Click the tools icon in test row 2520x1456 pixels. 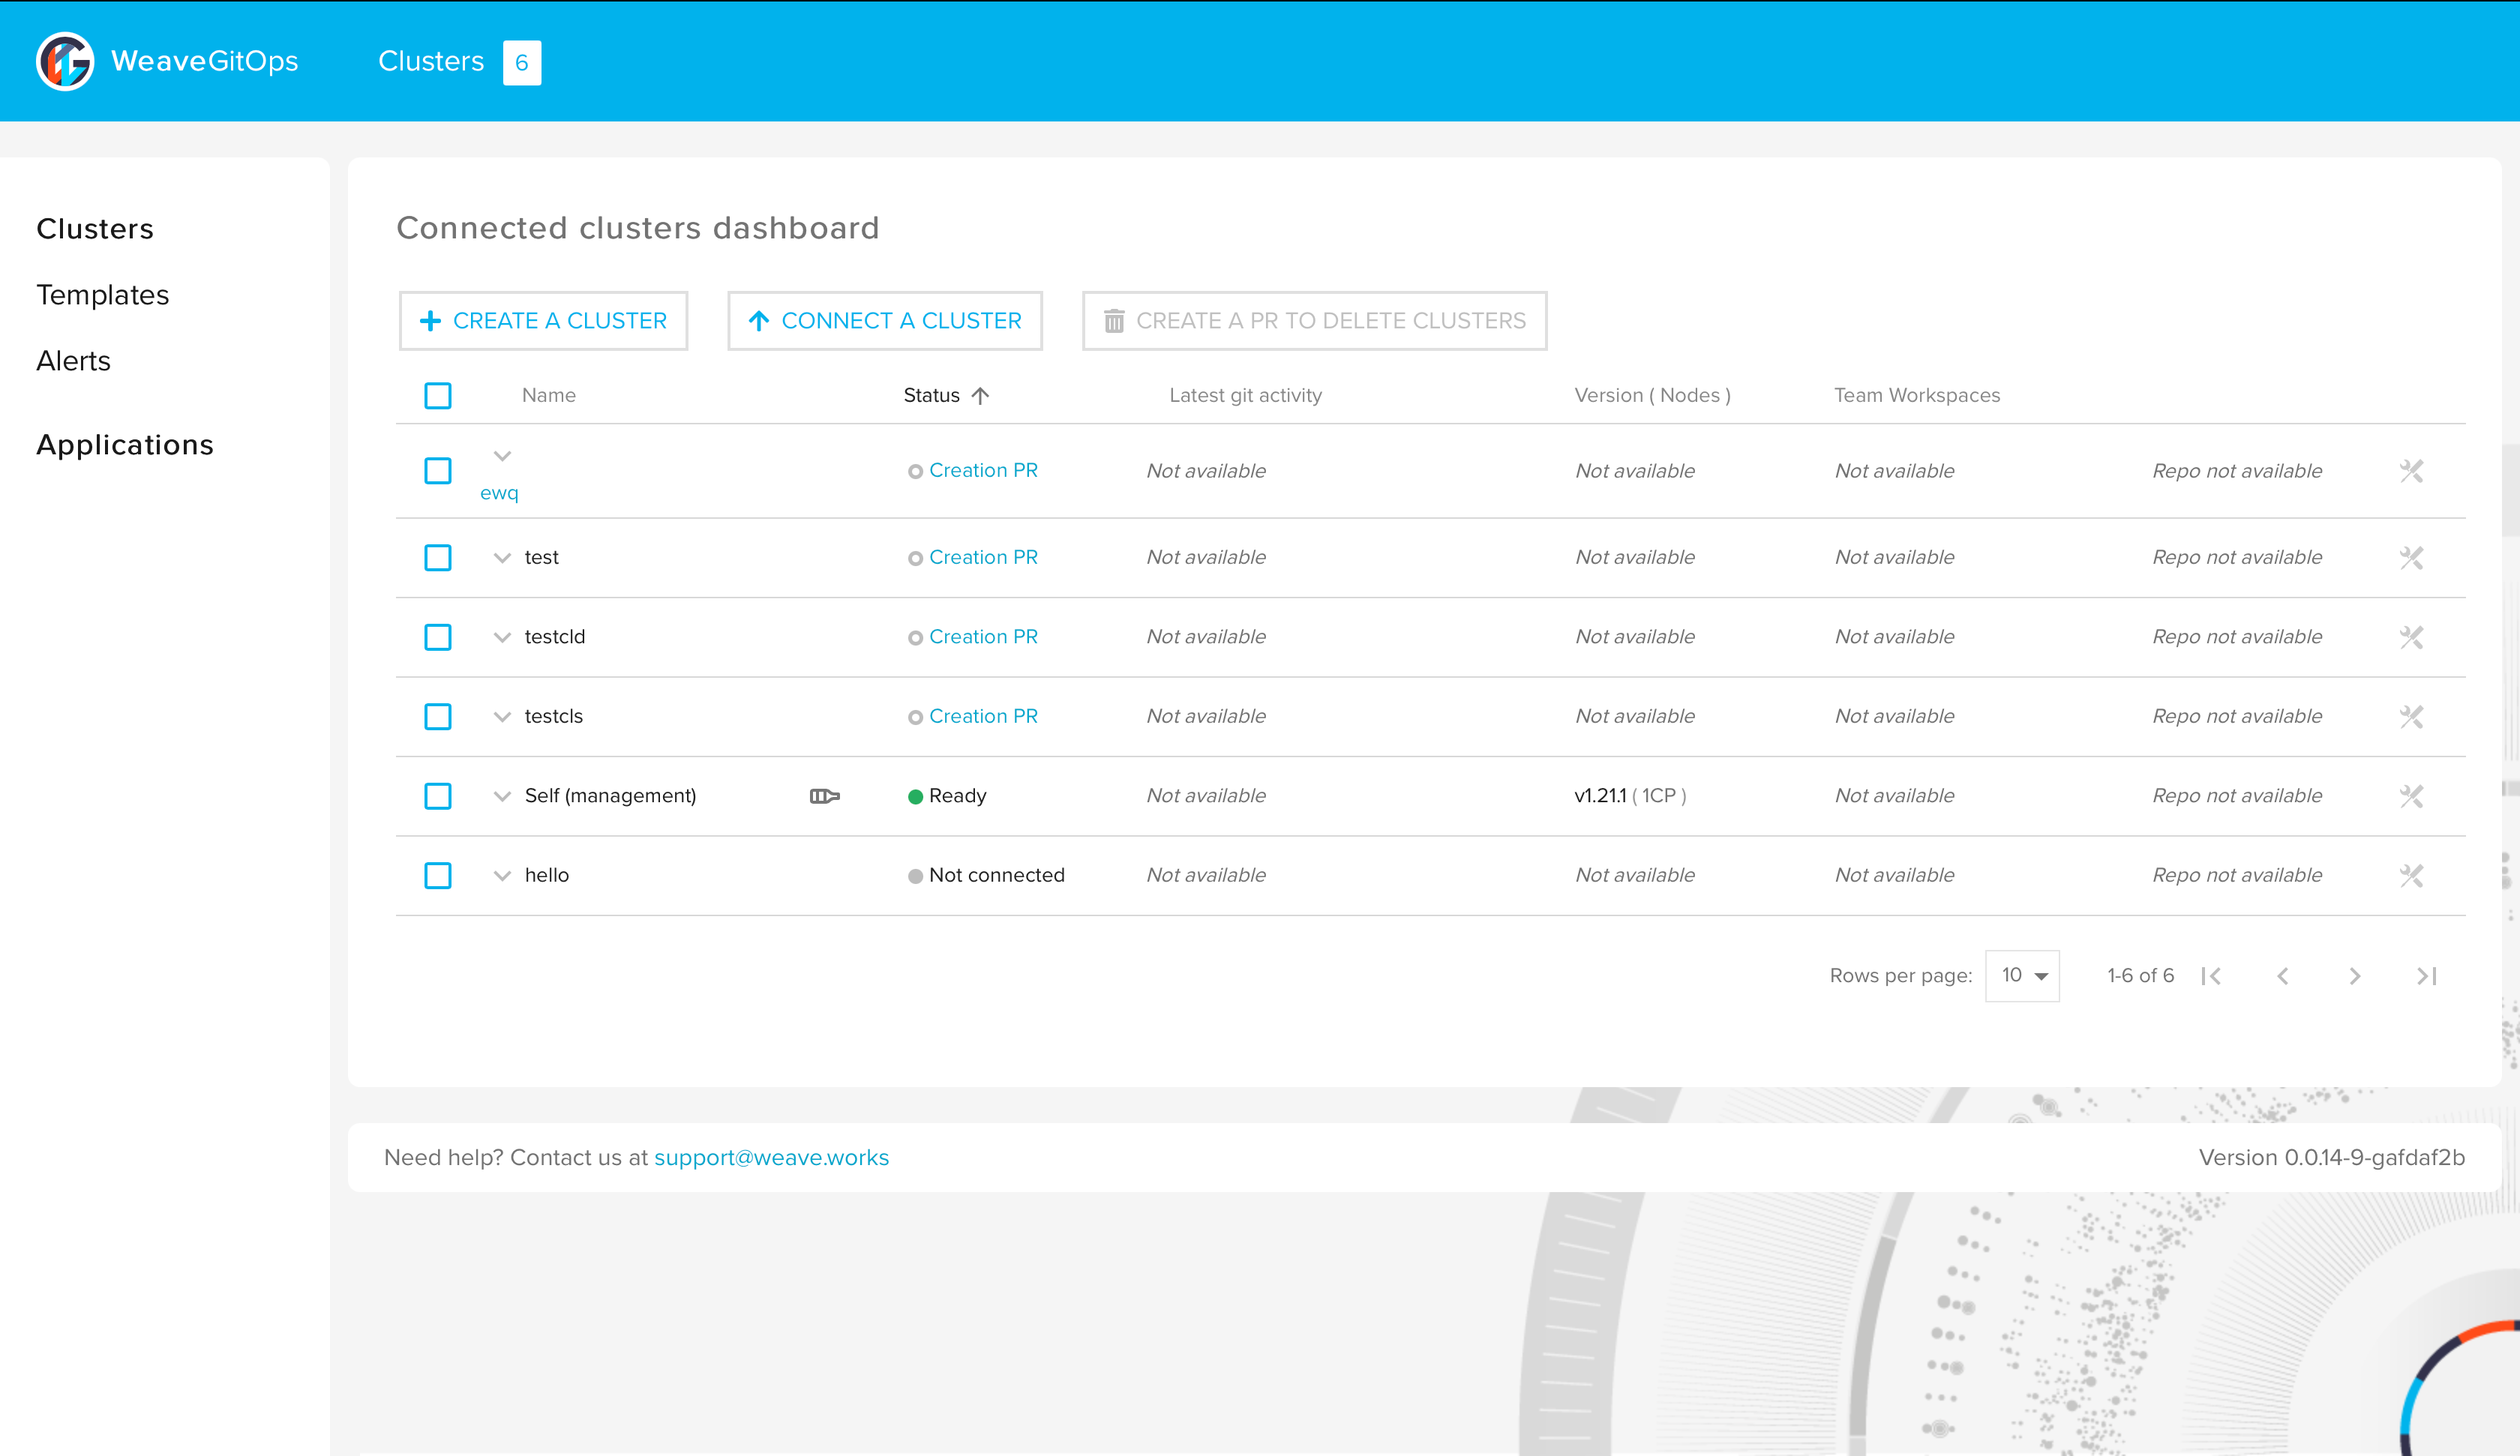pos(2411,557)
